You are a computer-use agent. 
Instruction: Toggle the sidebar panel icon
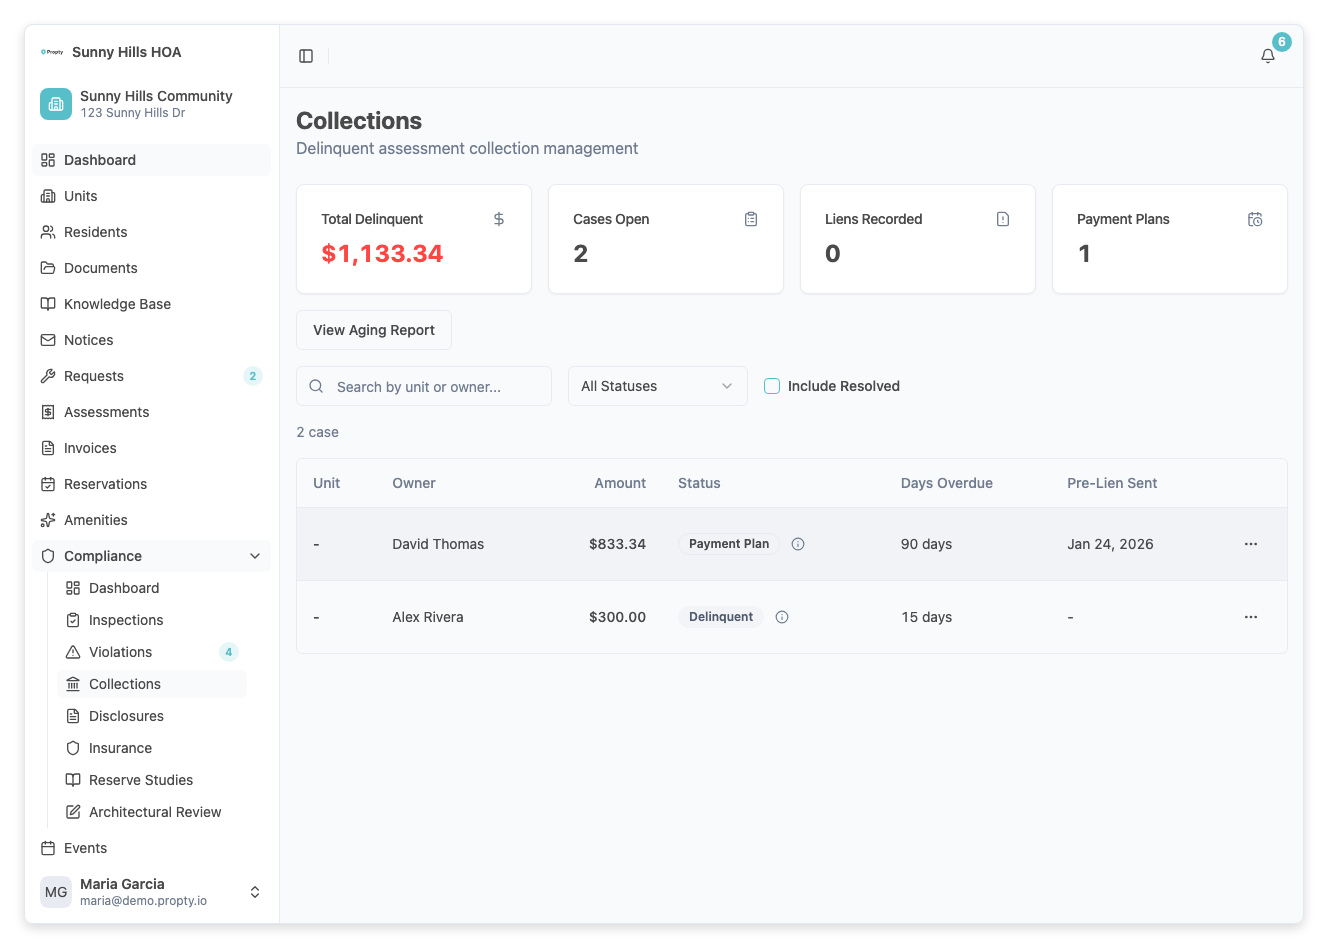pos(306,56)
